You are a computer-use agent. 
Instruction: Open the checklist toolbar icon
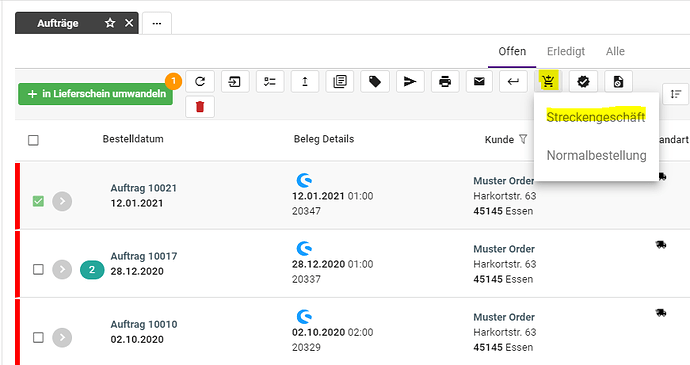click(270, 81)
